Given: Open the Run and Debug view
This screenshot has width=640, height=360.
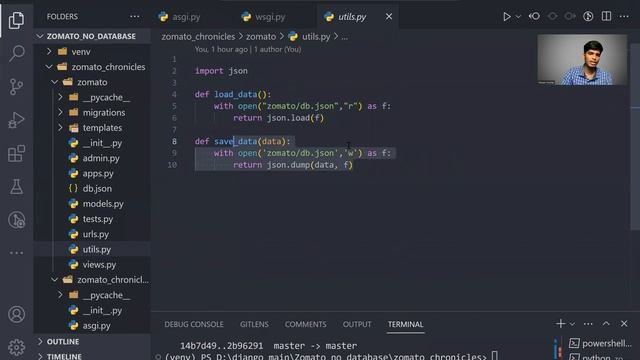Looking at the screenshot, I should 16,120.
